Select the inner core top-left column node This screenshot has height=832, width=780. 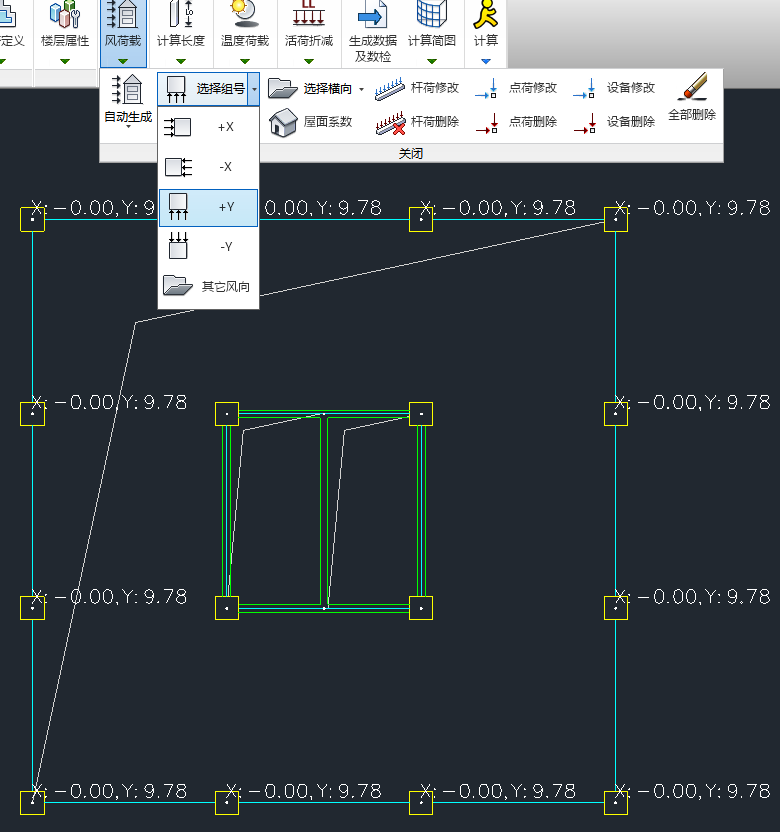tap(227, 414)
